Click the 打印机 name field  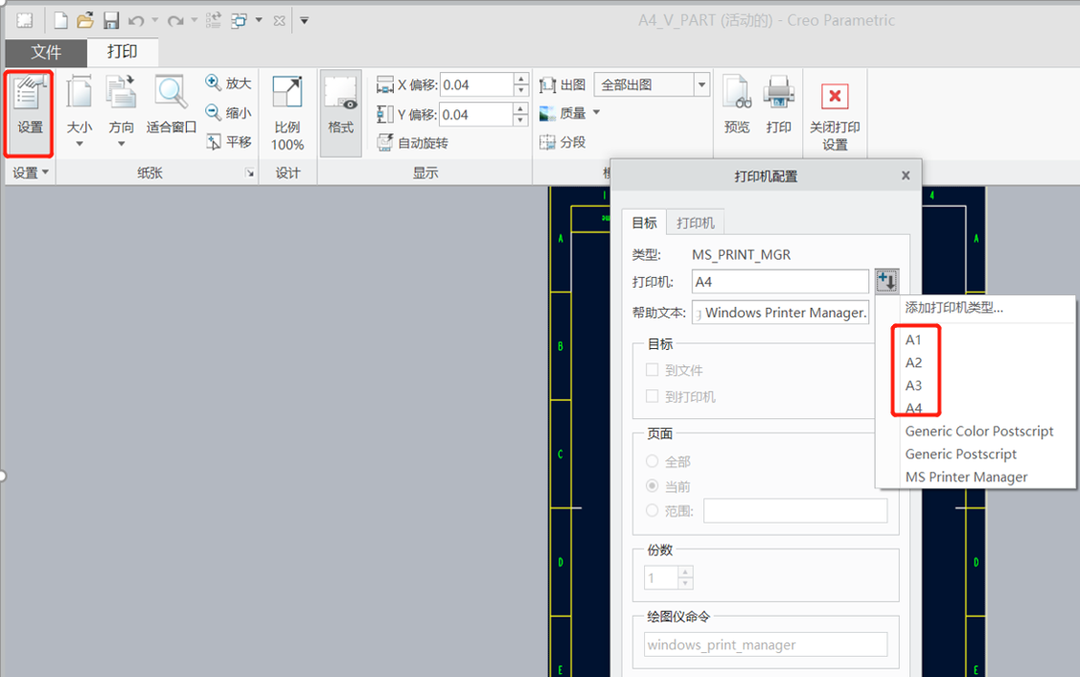point(780,281)
